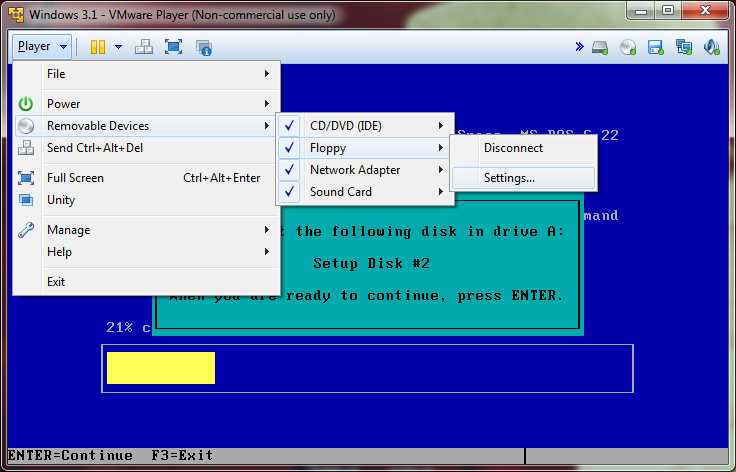This screenshot has height=472, width=736.
Task: Toggle the CD/DVD (IDE) device checkmark
Action: point(290,126)
